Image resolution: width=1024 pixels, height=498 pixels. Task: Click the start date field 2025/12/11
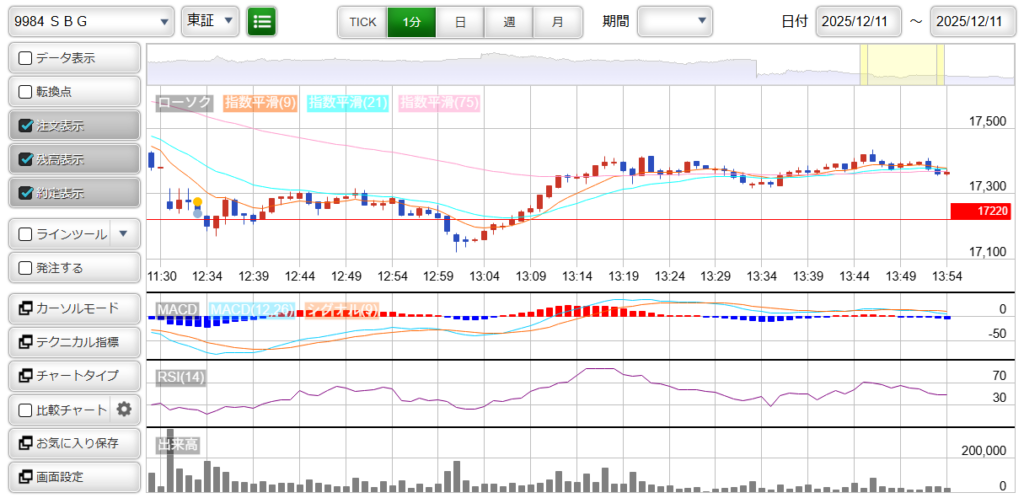[858, 21]
